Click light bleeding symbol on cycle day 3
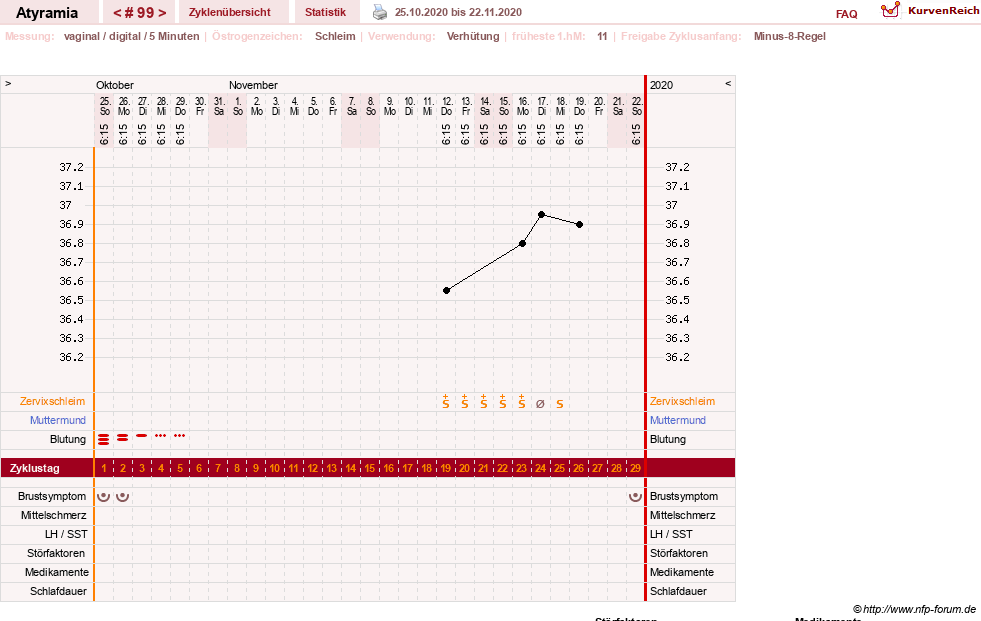 coord(142,435)
